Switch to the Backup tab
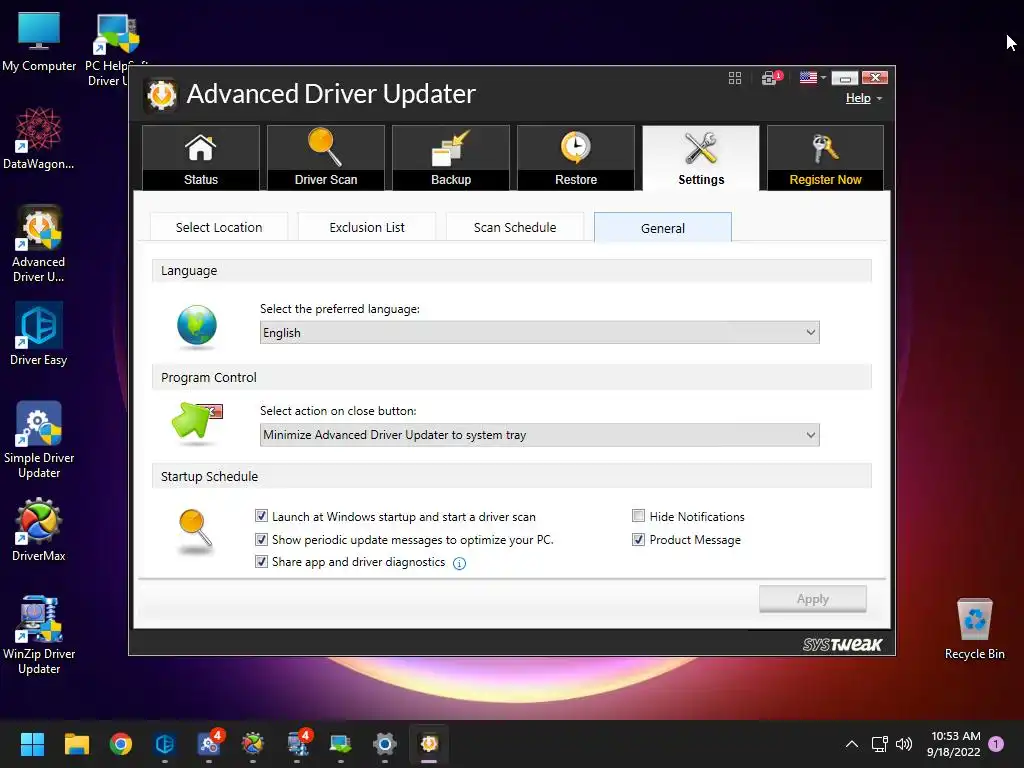 (451, 158)
